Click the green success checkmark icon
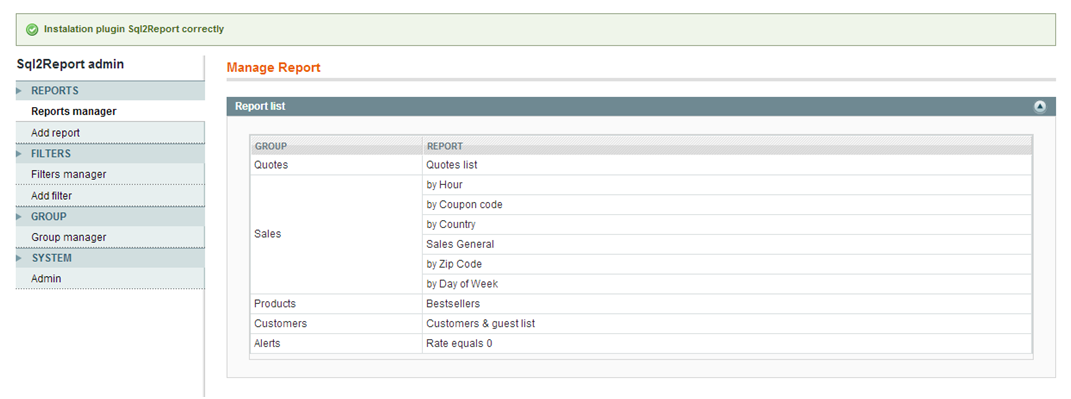The height and width of the screenshot is (399, 1071). click(x=31, y=29)
